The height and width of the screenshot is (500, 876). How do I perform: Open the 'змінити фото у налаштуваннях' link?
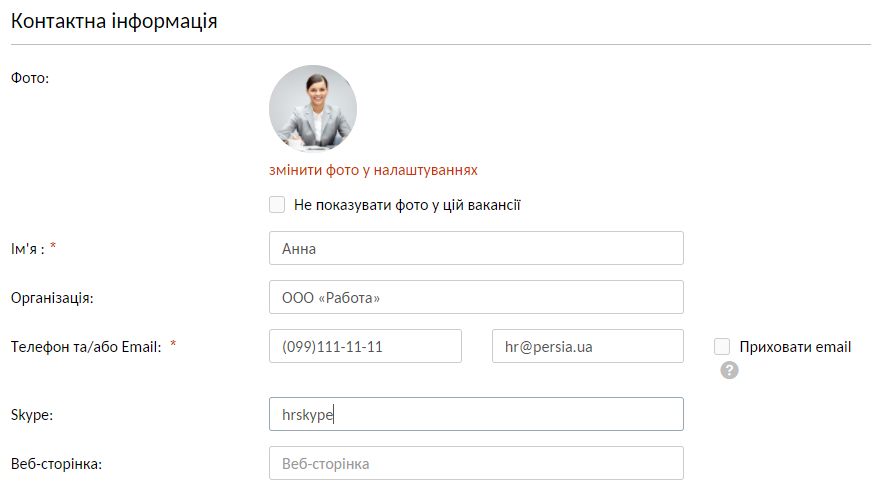coord(373,170)
